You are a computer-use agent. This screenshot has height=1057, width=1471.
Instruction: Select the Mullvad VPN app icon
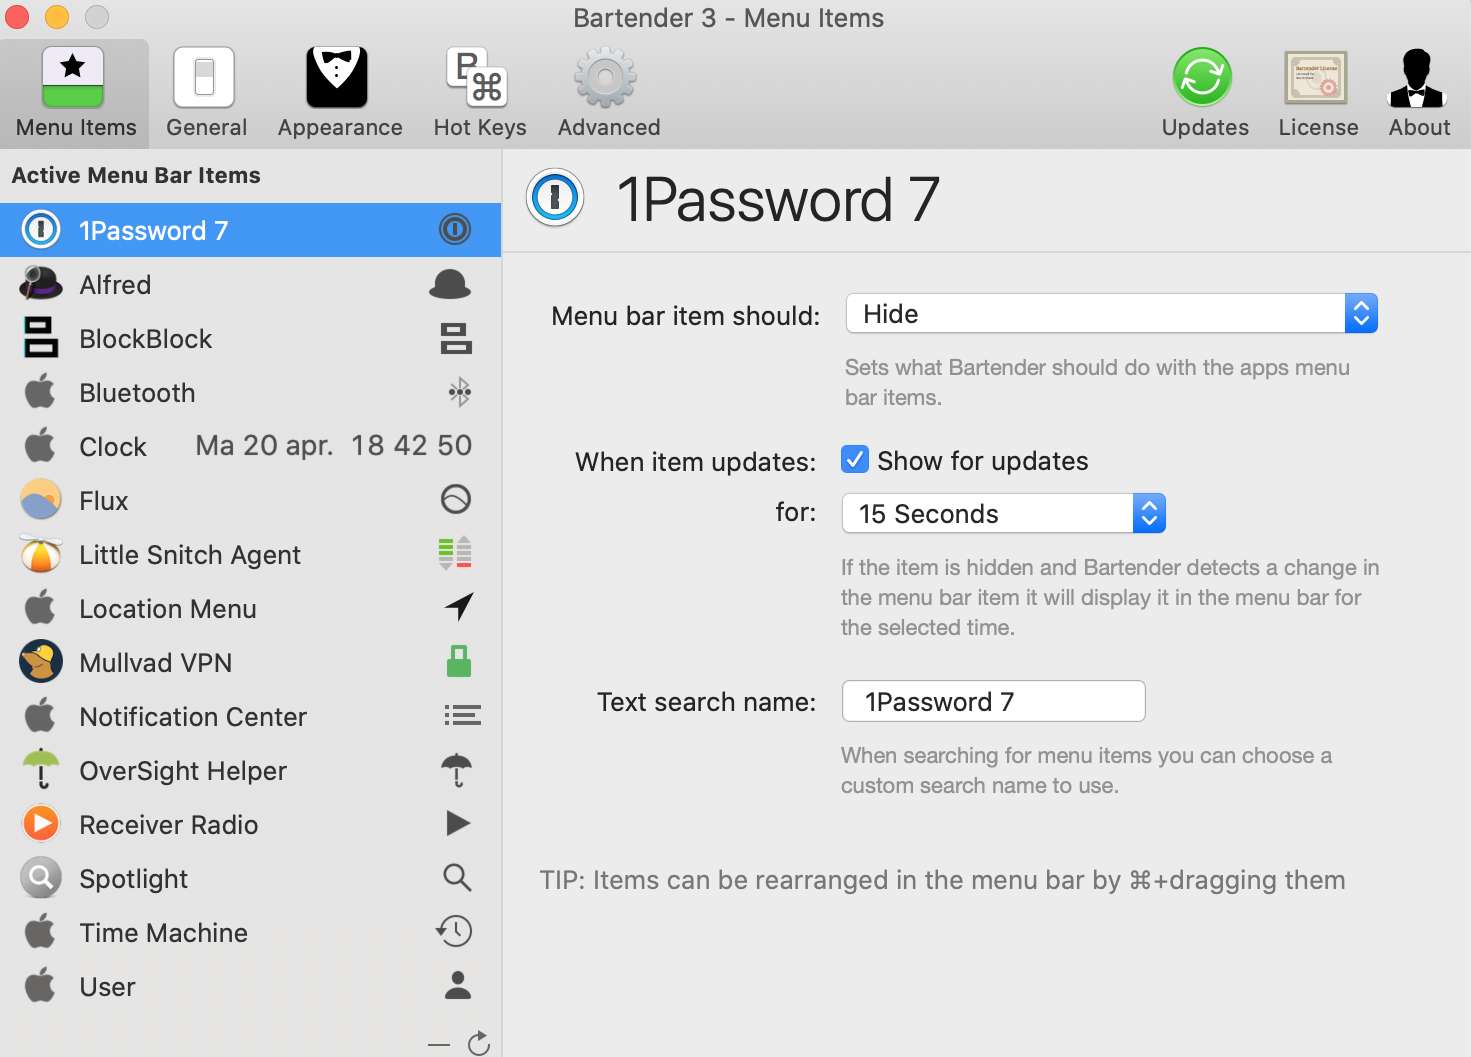tap(41, 661)
